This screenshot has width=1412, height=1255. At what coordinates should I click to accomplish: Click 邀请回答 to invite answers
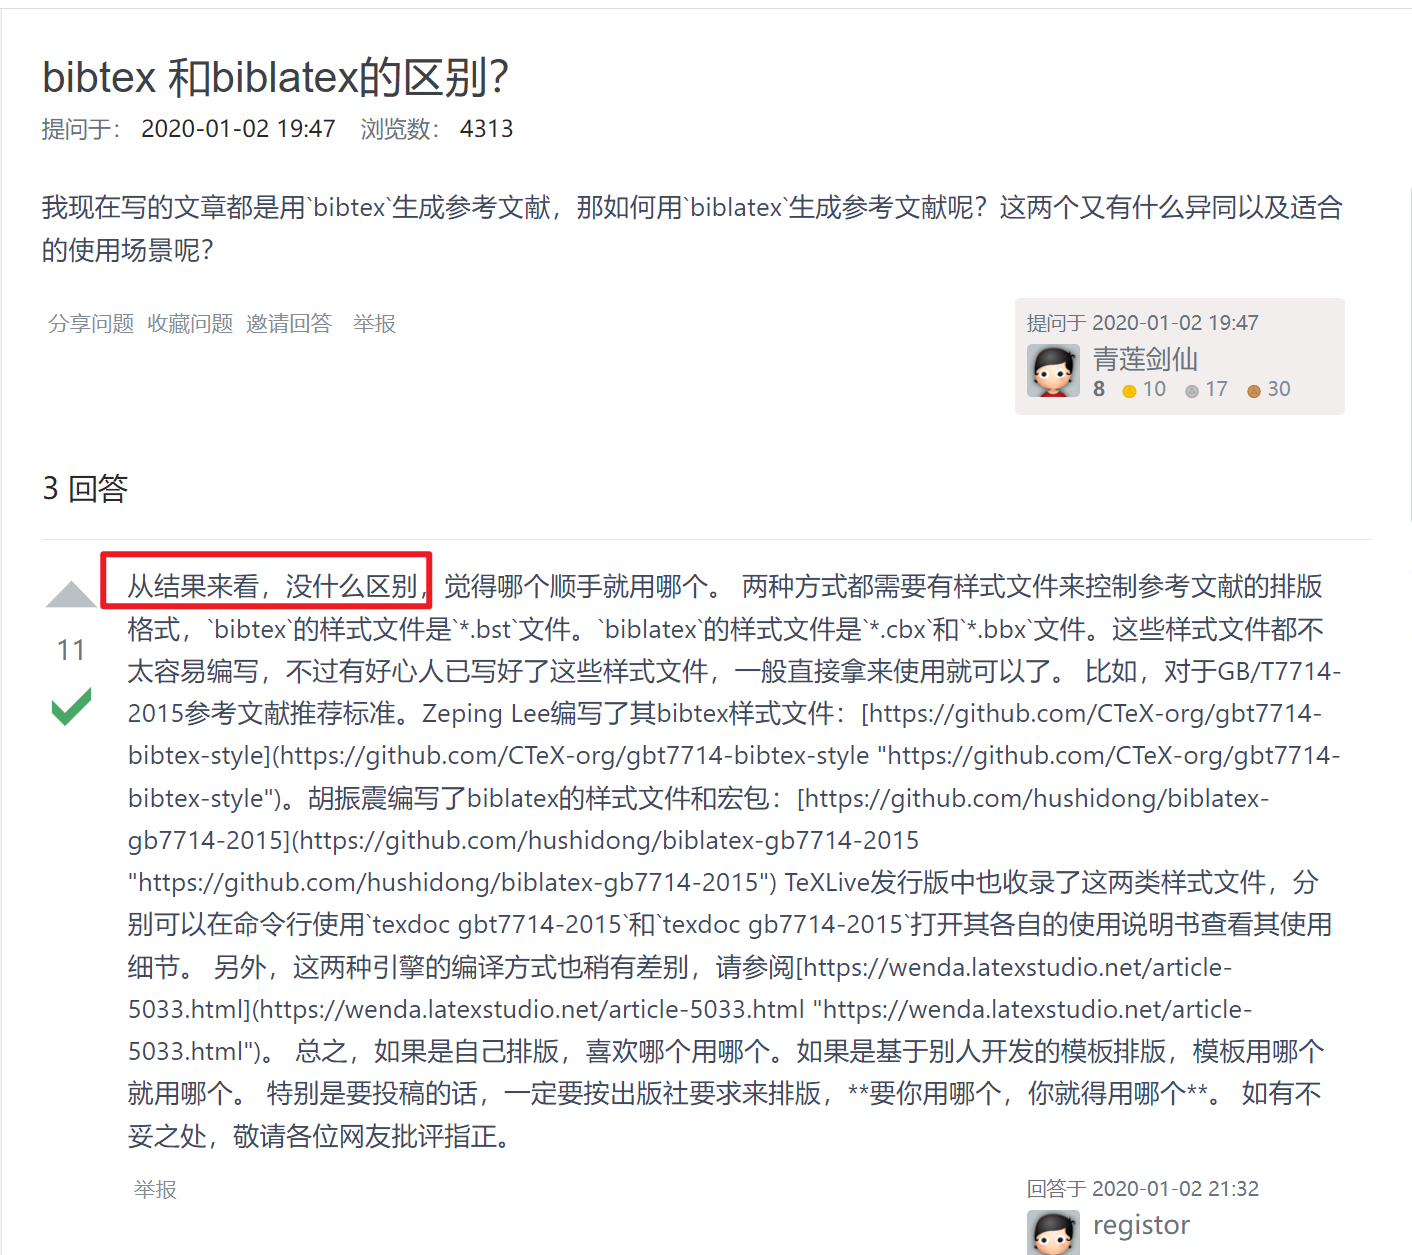click(289, 324)
